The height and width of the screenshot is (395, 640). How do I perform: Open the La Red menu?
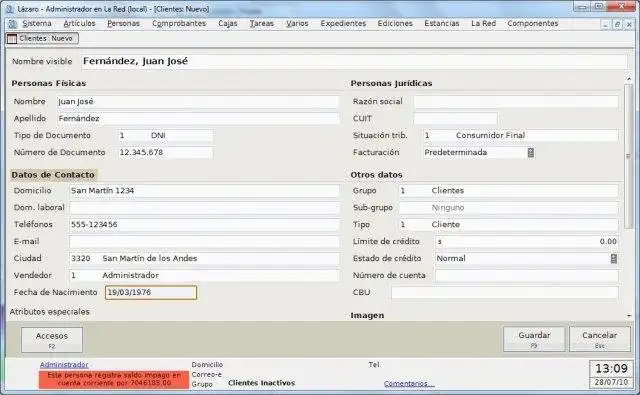[x=483, y=24]
